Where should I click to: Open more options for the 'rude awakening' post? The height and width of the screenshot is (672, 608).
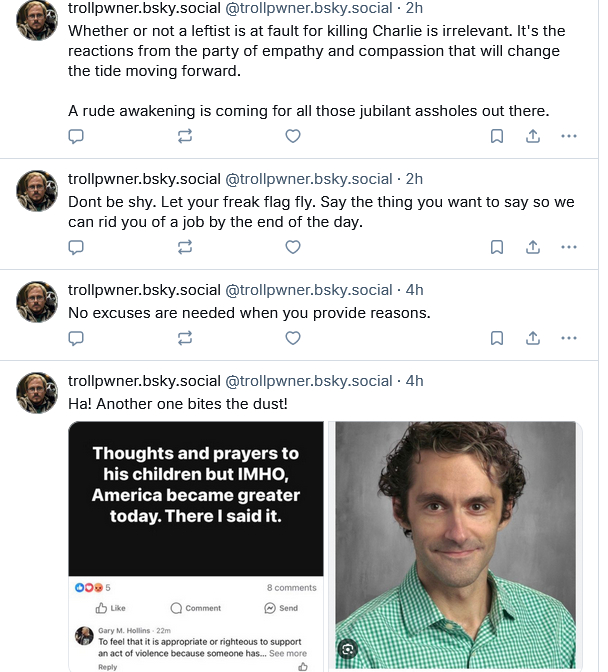pyautogui.click(x=569, y=136)
